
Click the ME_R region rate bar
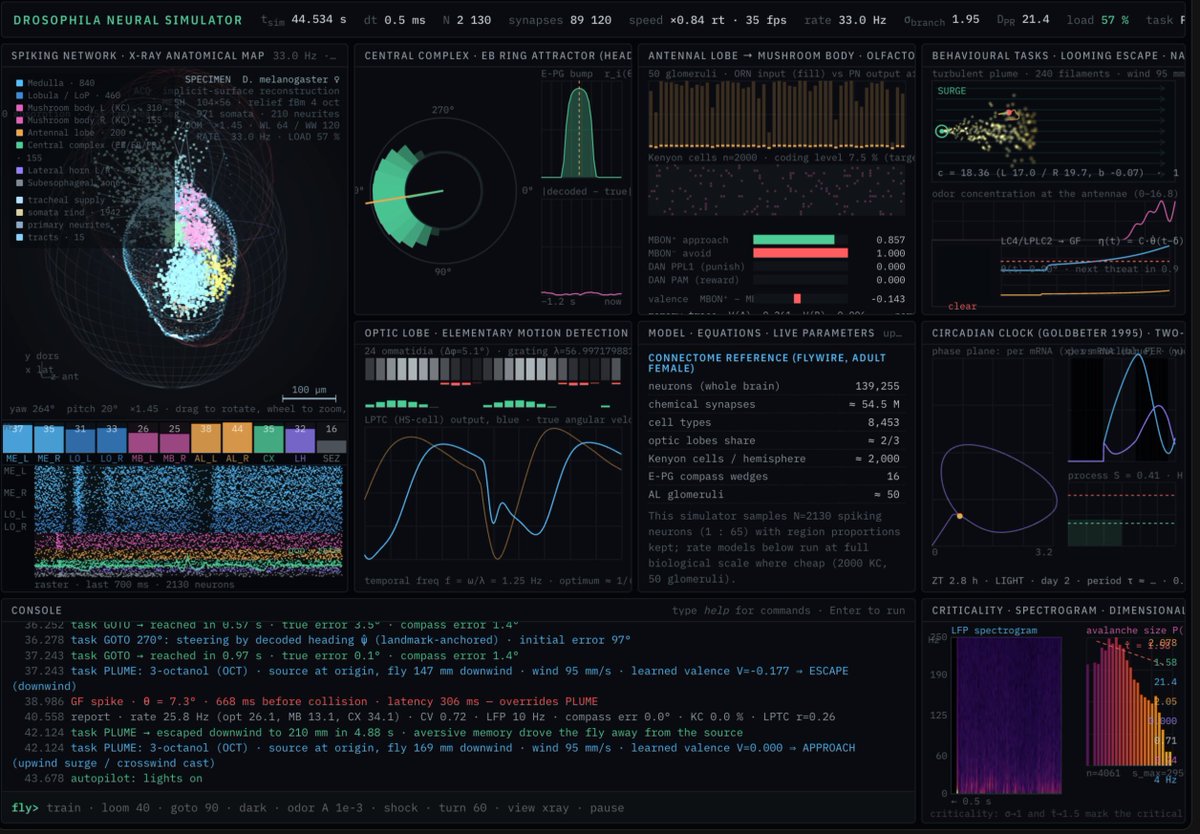(x=49, y=439)
